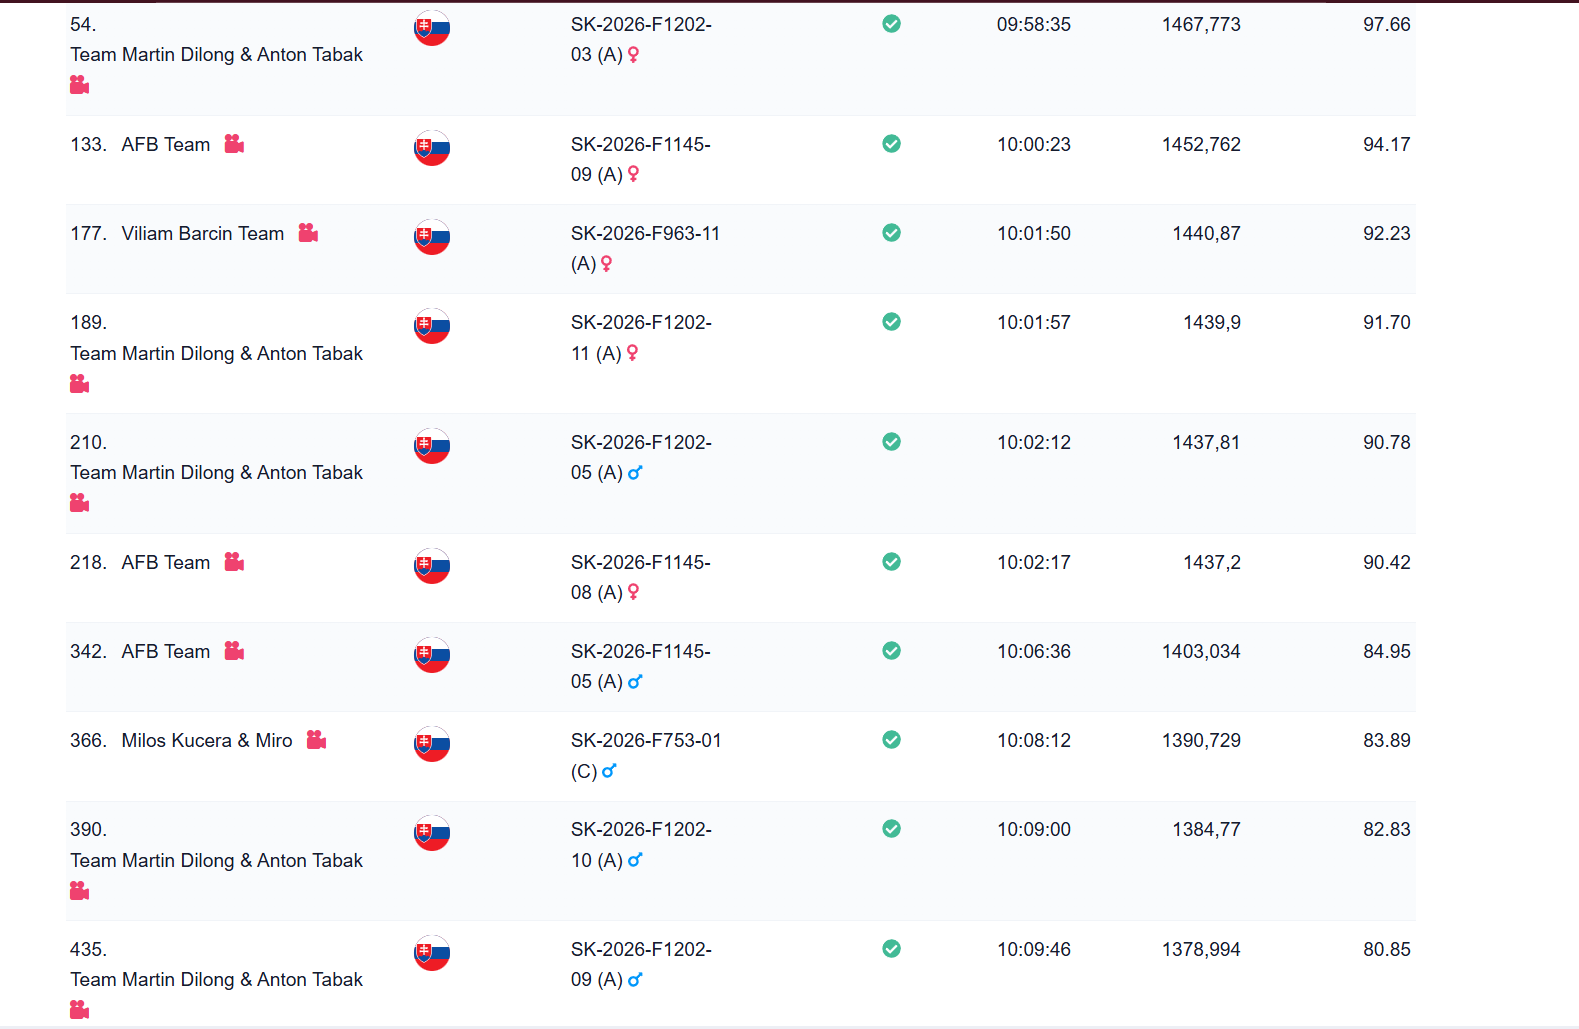This screenshot has height=1029, width=1579.
Task: Click the green verified check for rank 342
Action: [x=891, y=651]
